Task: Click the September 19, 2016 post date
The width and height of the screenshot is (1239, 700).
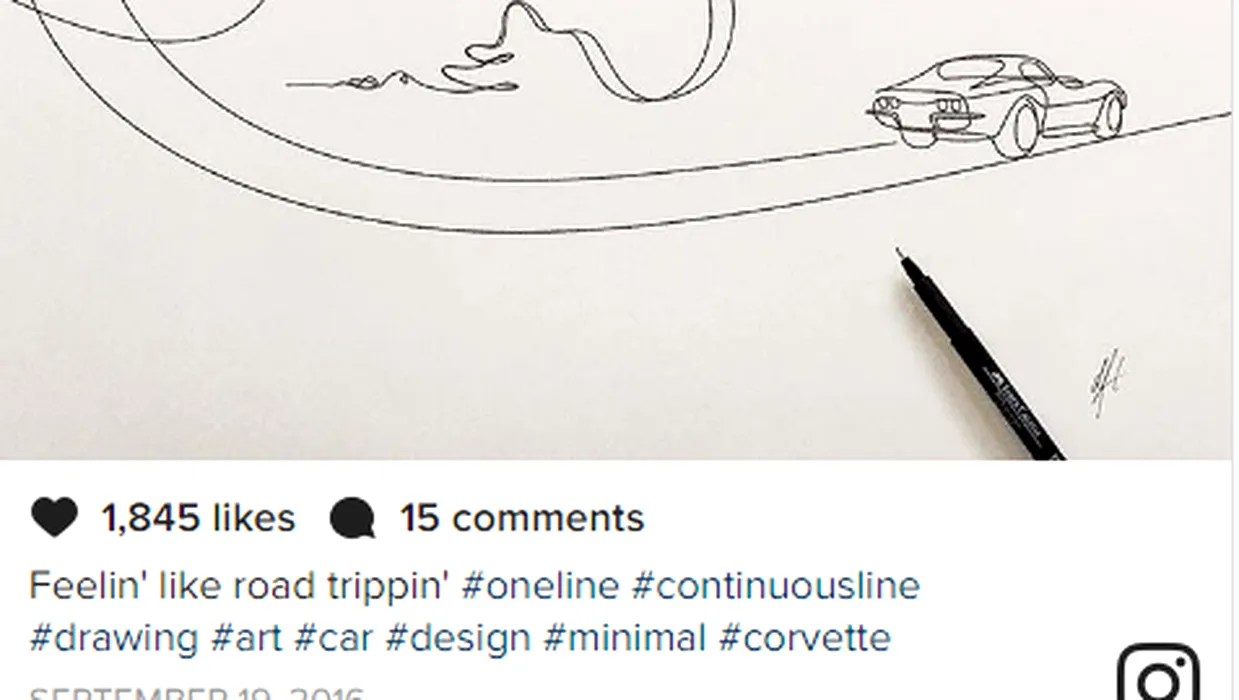Action: tap(198, 693)
